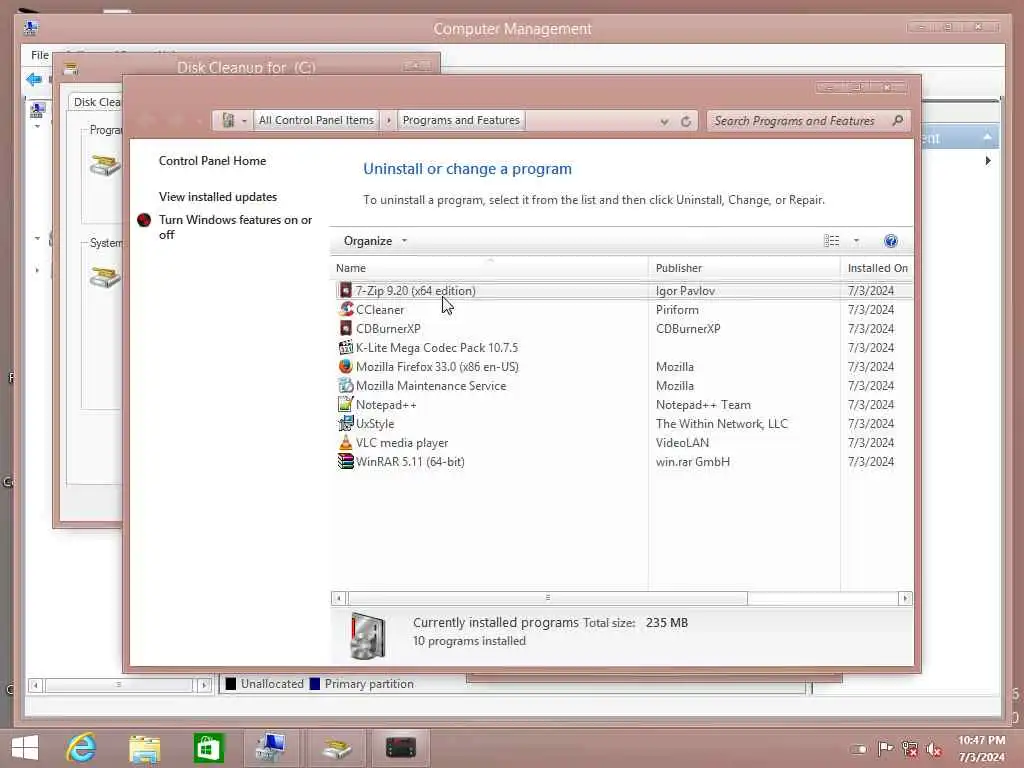Open the Organize dropdown

(375, 241)
